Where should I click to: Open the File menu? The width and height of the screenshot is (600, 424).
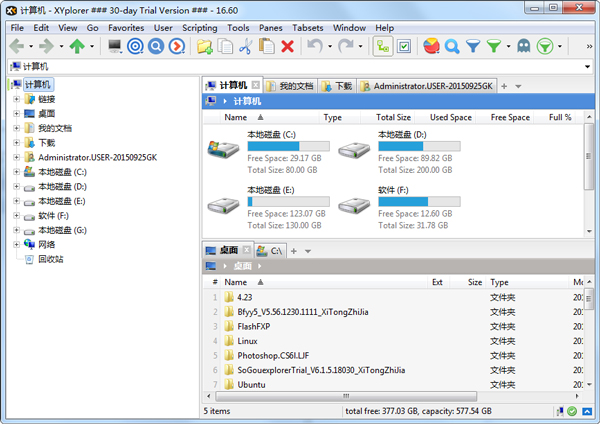click(x=17, y=28)
